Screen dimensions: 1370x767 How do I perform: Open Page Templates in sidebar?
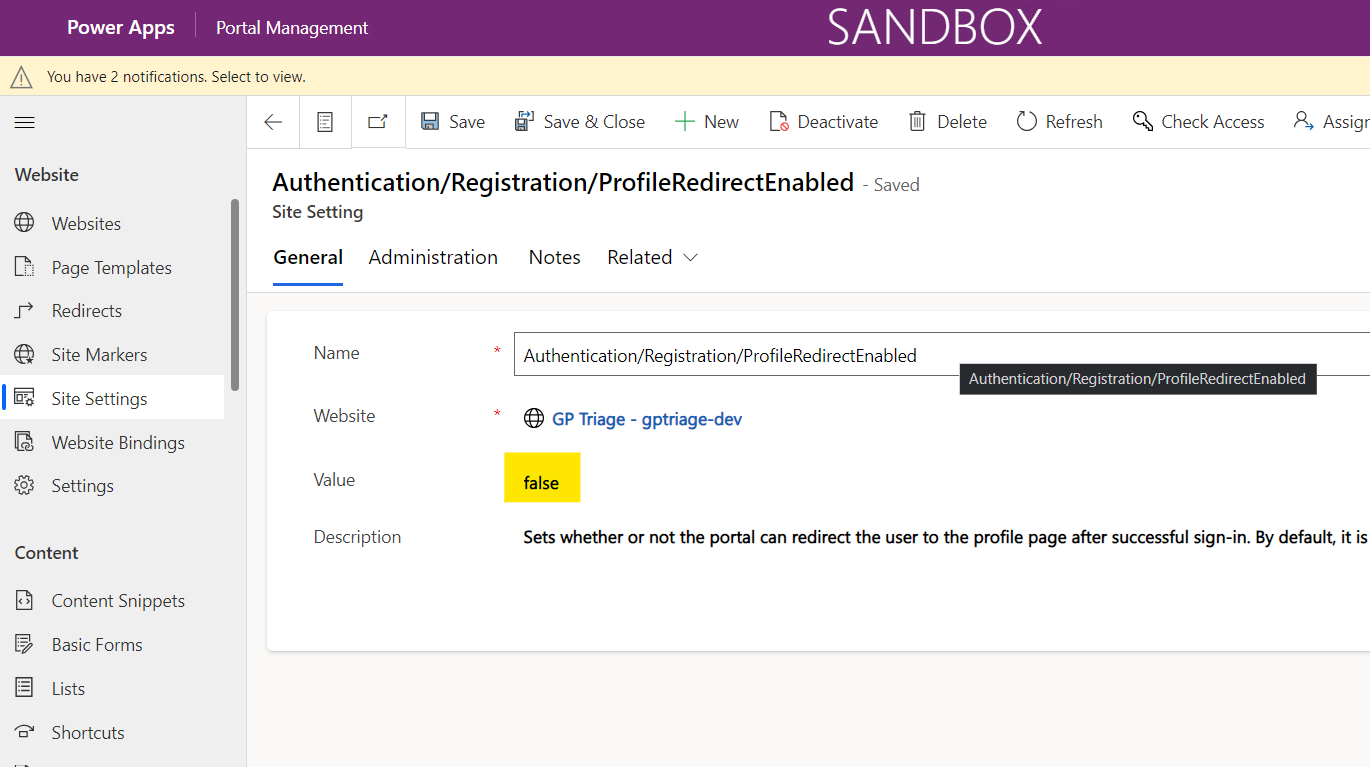[x=112, y=268]
